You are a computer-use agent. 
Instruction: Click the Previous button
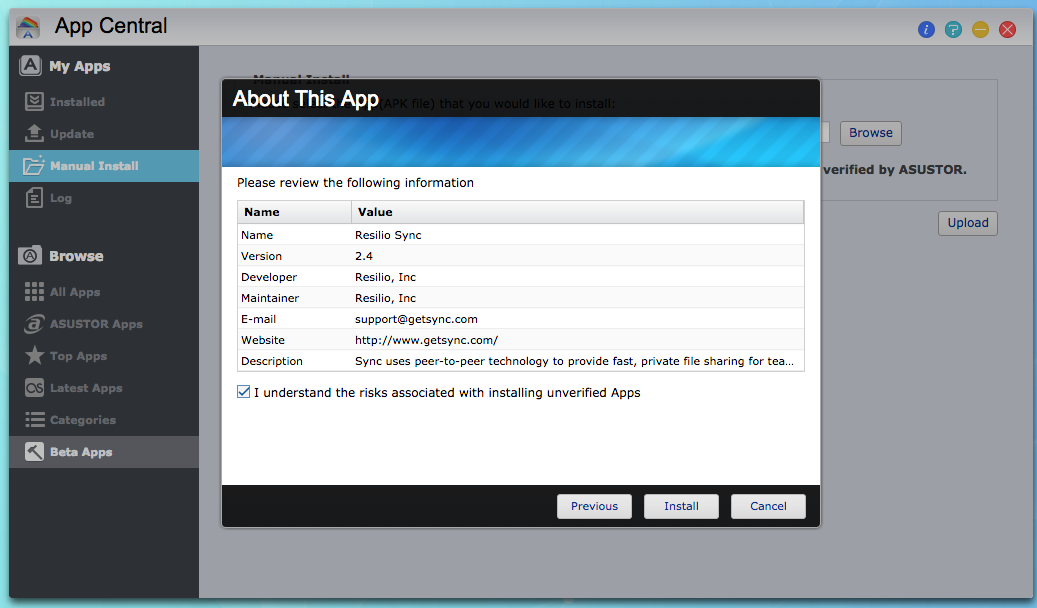click(x=594, y=506)
